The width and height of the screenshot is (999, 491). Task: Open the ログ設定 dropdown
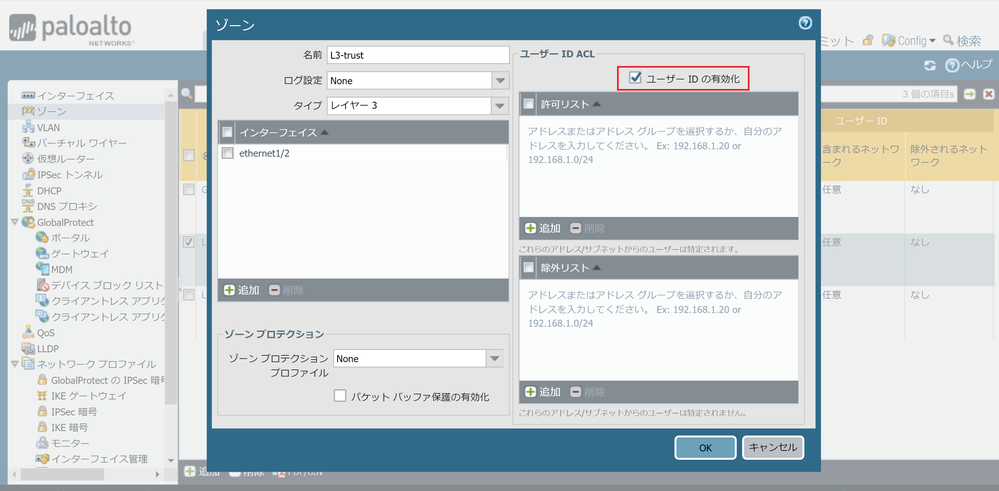coord(500,81)
